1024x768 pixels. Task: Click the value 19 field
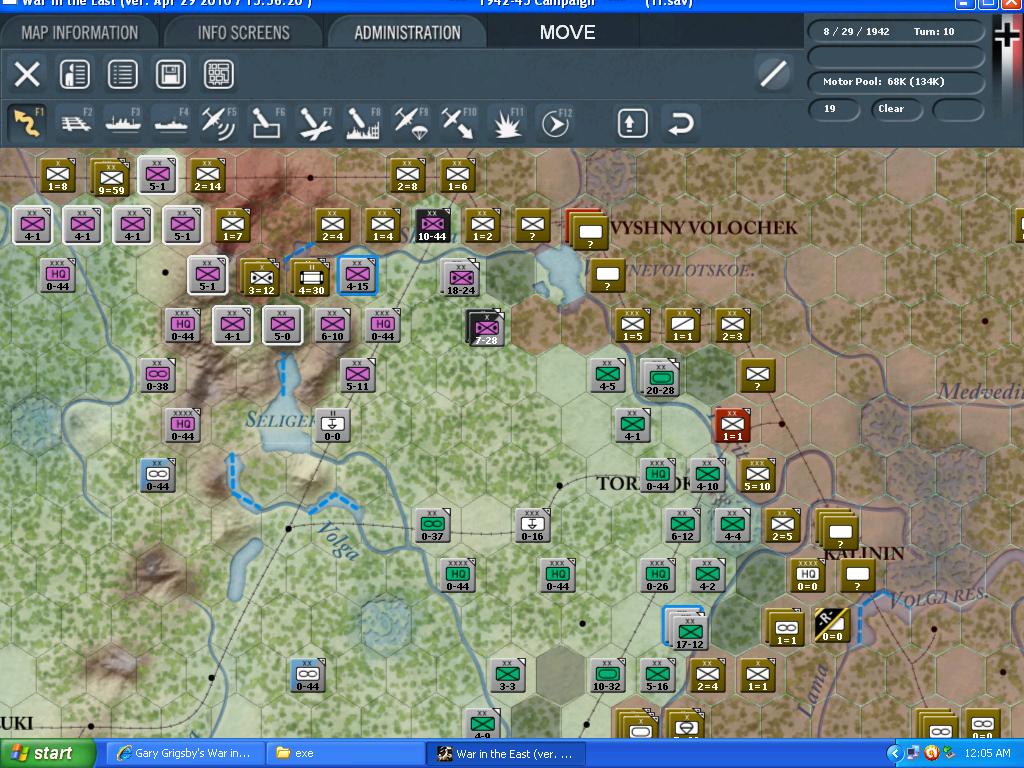click(833, 109)
